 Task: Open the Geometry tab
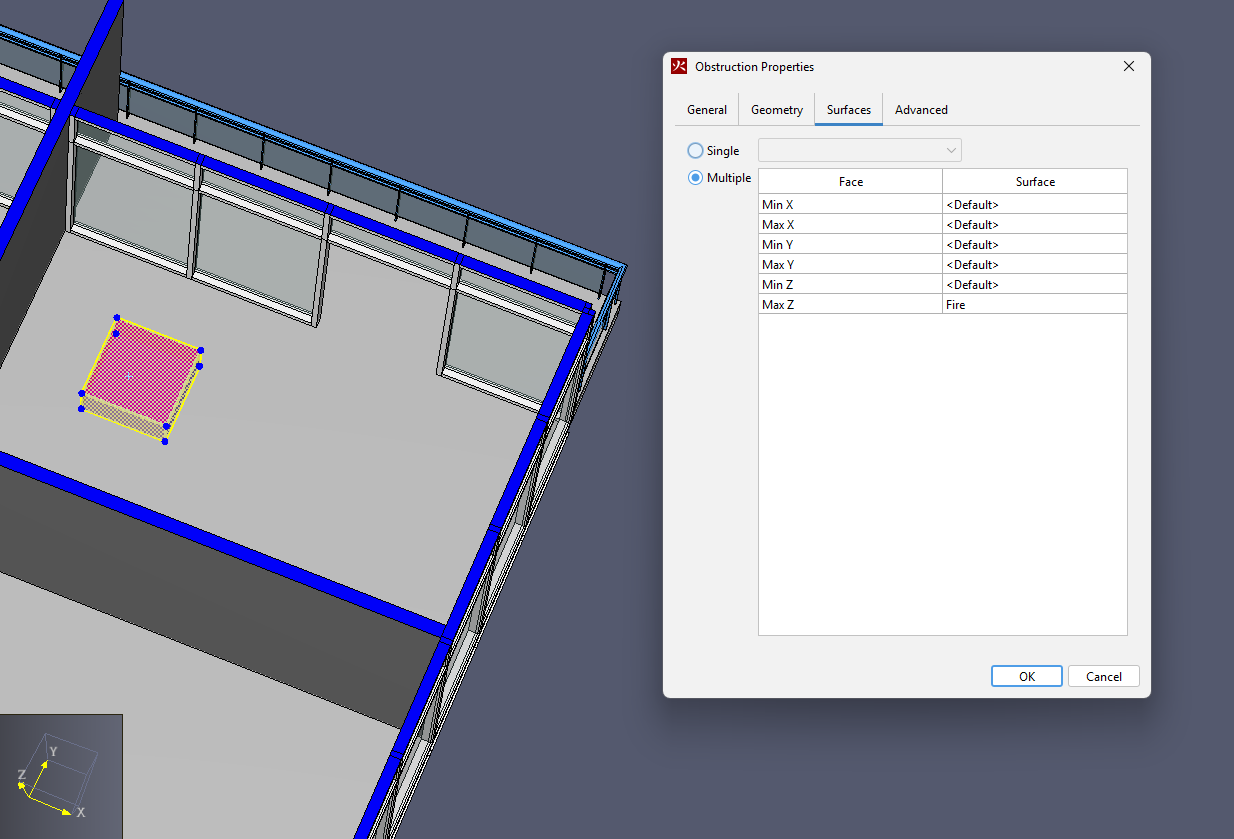point(776,110)
